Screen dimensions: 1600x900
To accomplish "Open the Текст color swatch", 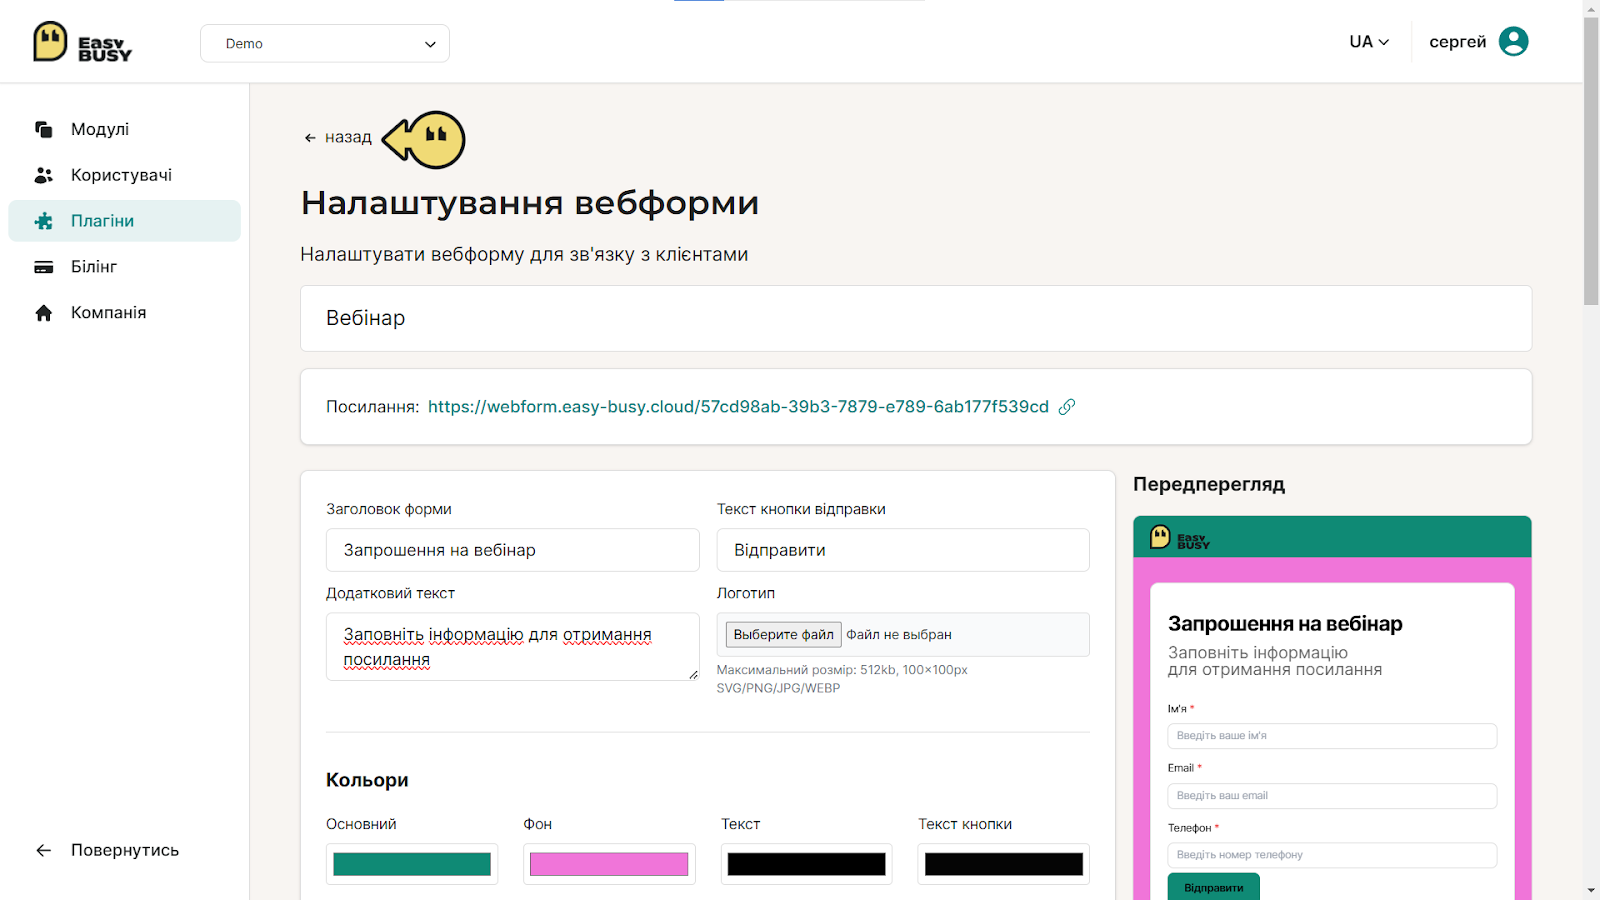I will [806, 864].
